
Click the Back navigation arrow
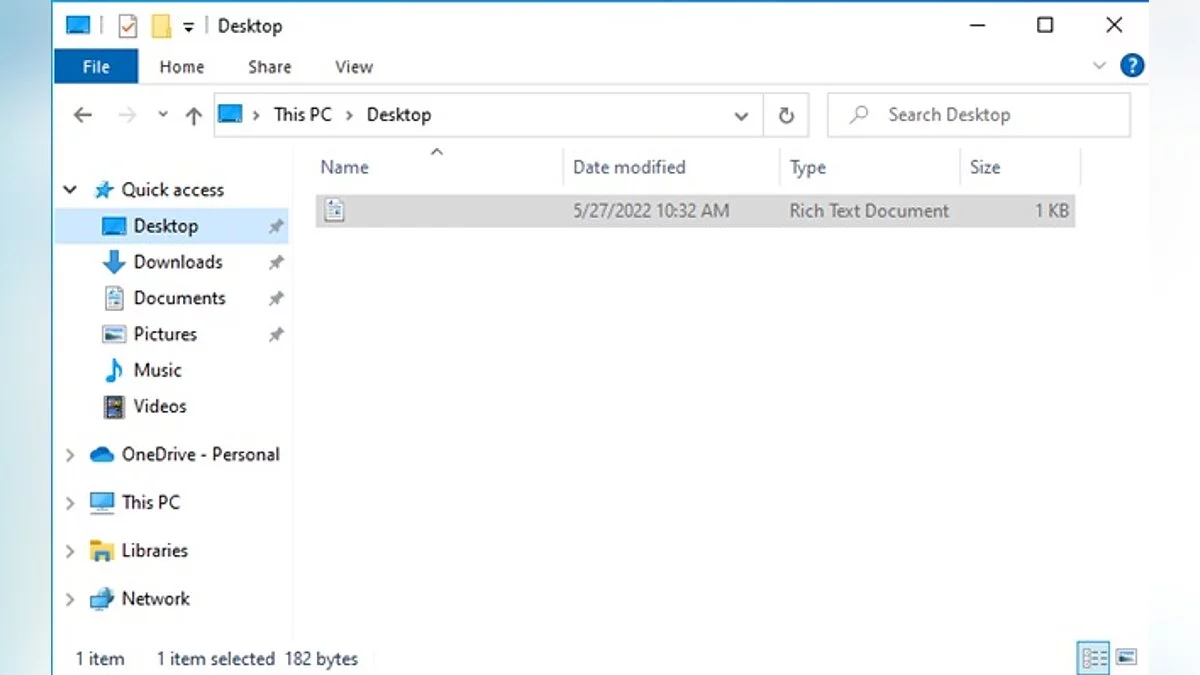(x=83, y=115)
